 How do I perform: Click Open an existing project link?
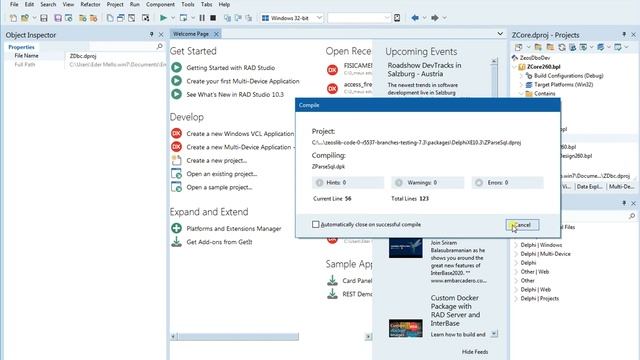click(222, 174)
